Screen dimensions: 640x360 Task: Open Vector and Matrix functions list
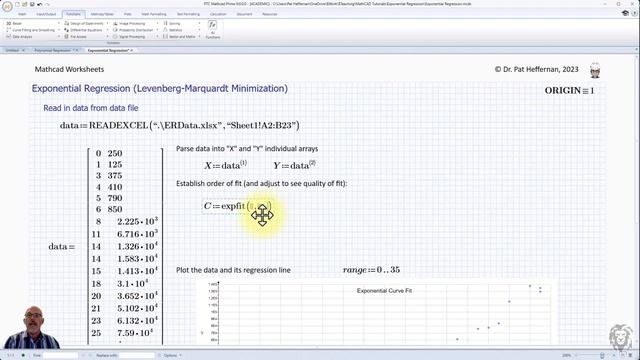click(x=182, y=36)
